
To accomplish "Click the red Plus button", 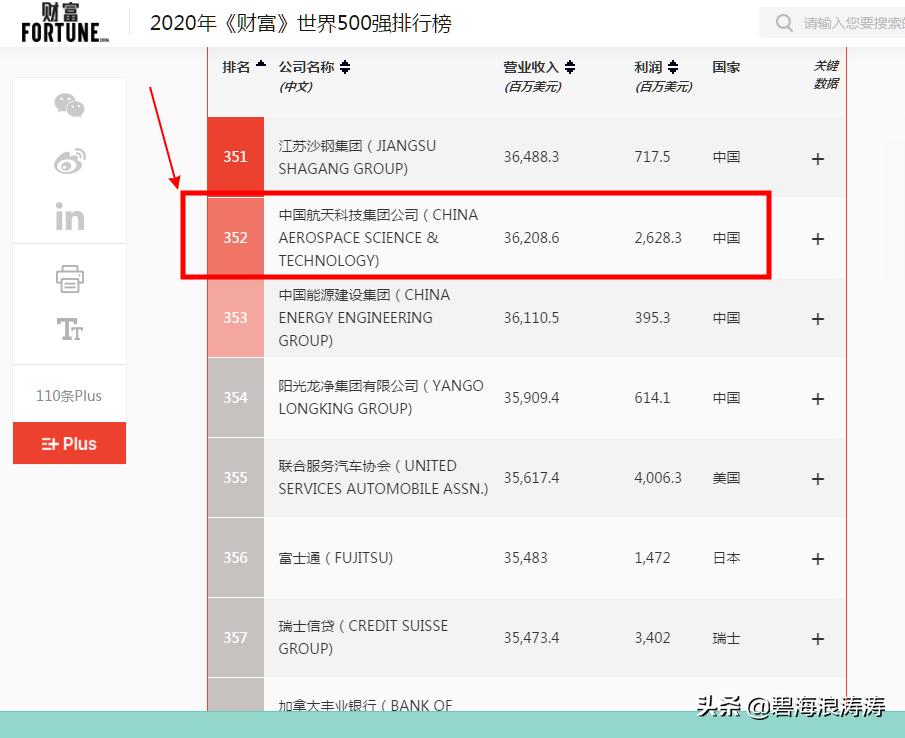I will pyautogui.click(x=69, y=443).
